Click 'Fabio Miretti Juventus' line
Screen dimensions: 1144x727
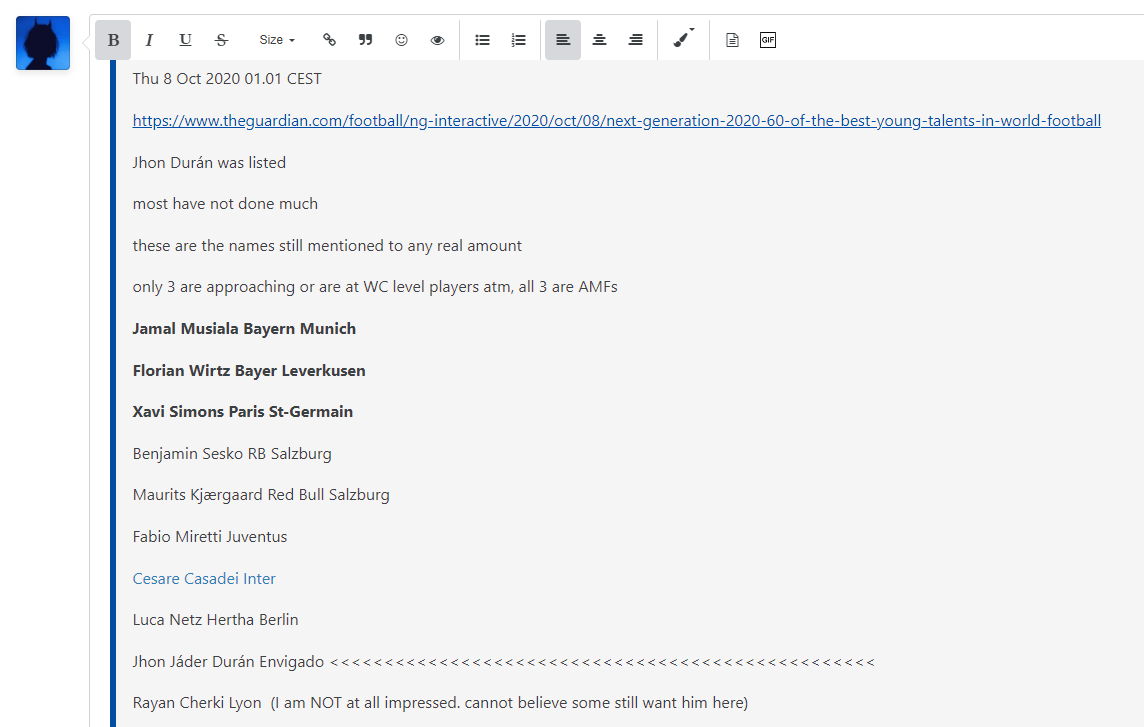click(210, 536)
